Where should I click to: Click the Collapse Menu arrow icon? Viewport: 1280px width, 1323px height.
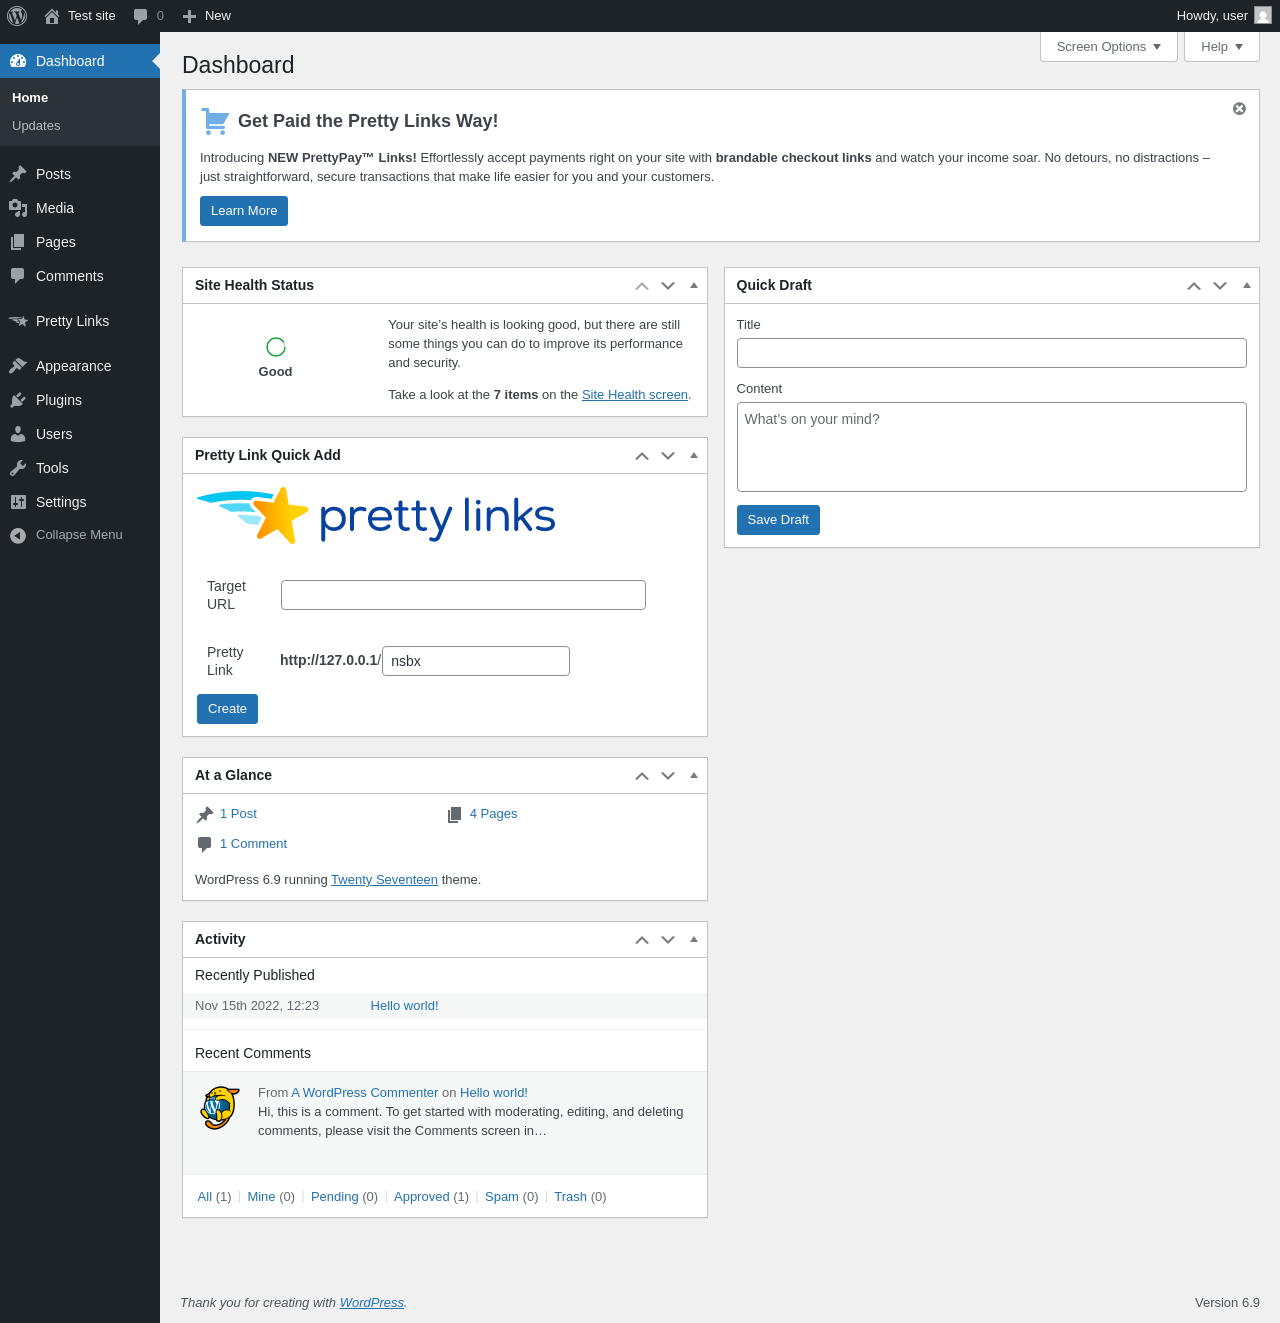(x=18, y=536)
